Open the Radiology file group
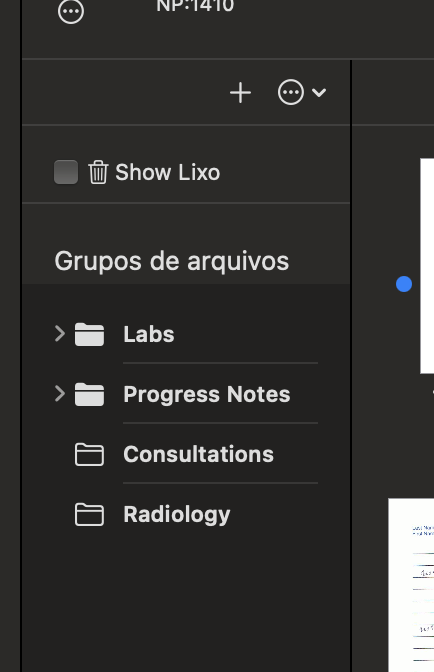Viewport: 434px width, 672px height. click(x=186, y=514)
